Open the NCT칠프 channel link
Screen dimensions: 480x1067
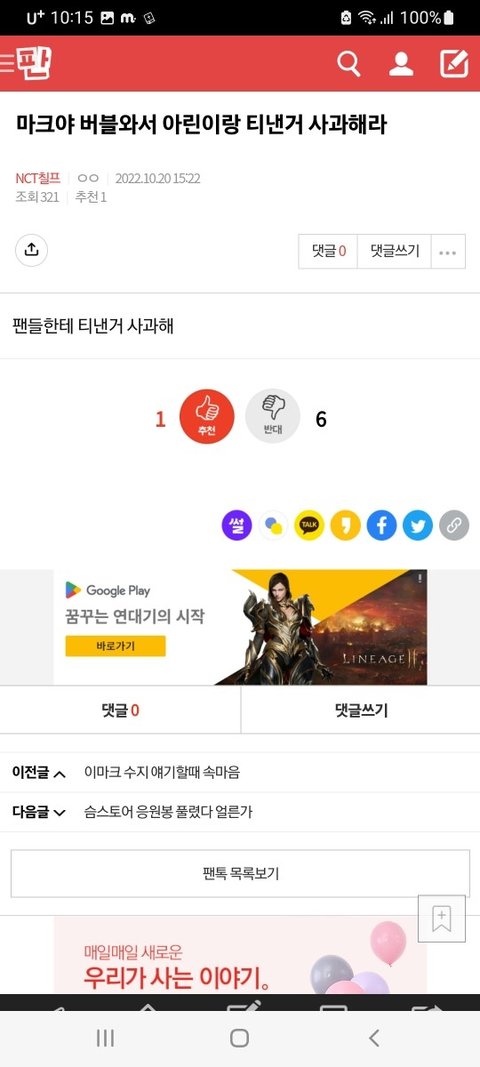click(x=38, y=178)
